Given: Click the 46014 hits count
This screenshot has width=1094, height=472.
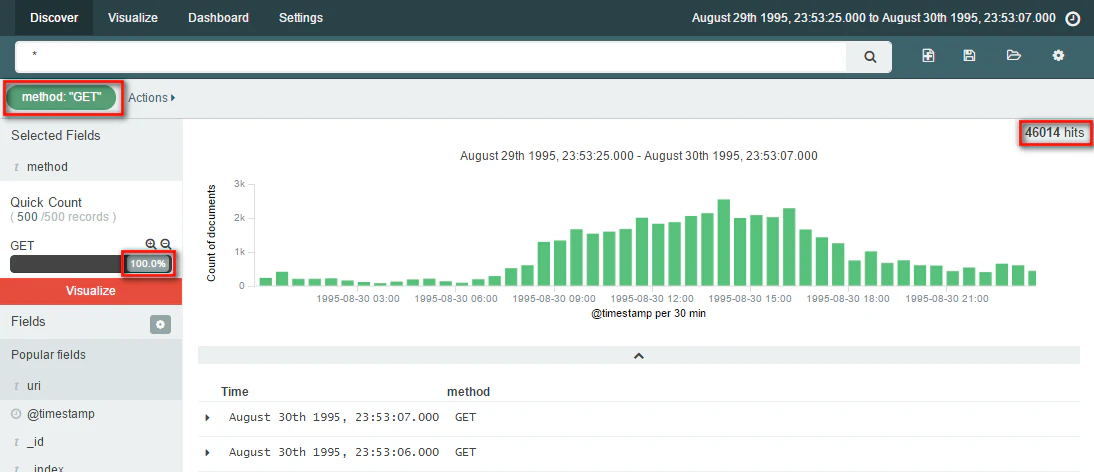Looking at the screenshot, I should [1056, 132].
